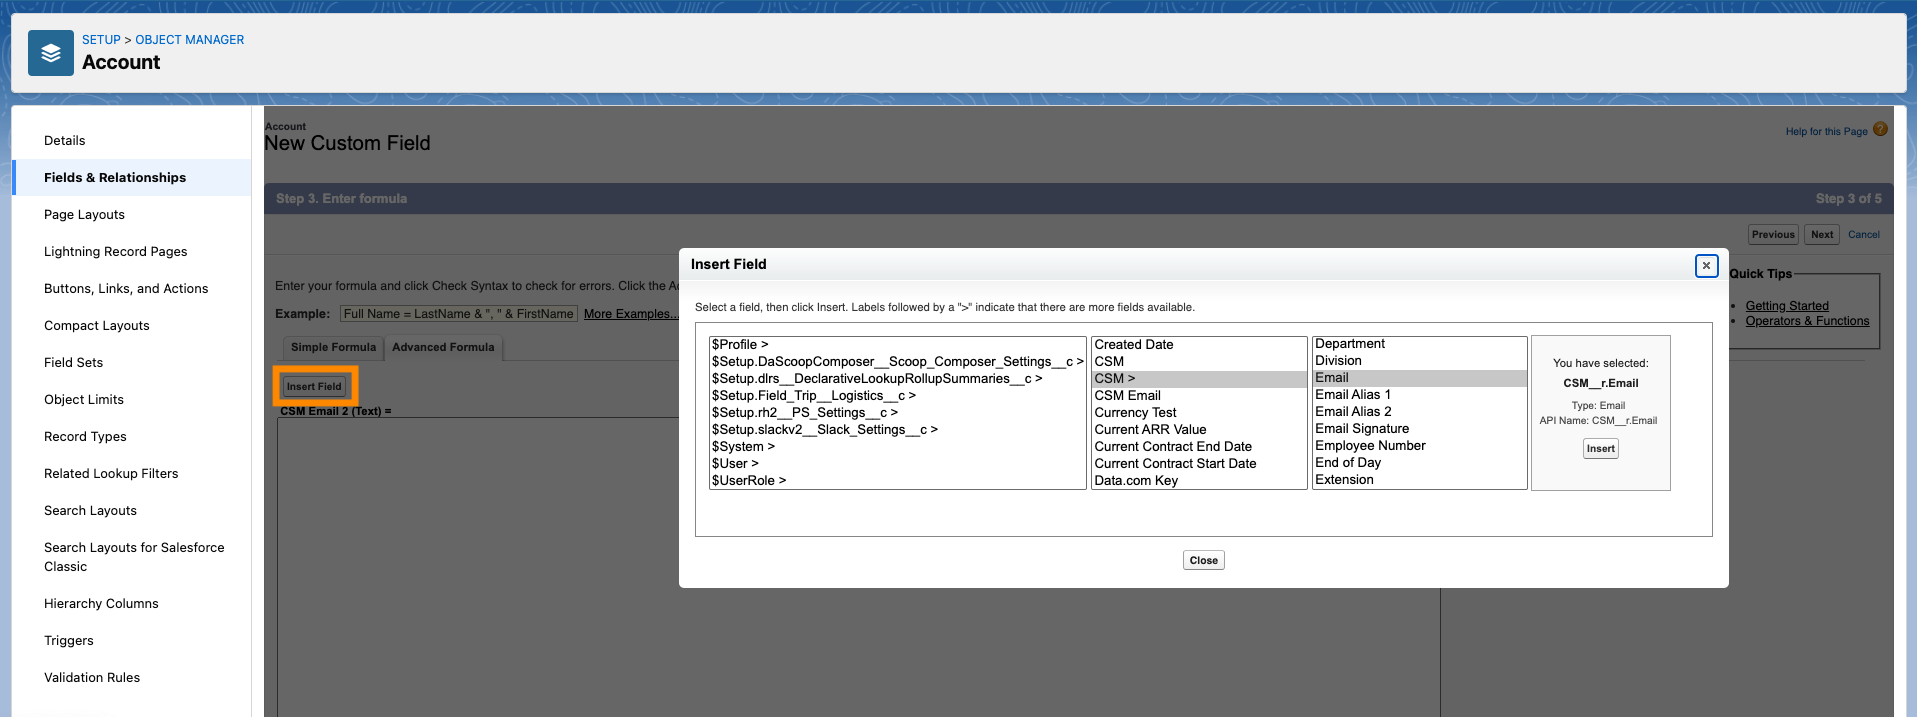
Task: Click Insert to add CSM__r.Email
Action: point(1600,449)
